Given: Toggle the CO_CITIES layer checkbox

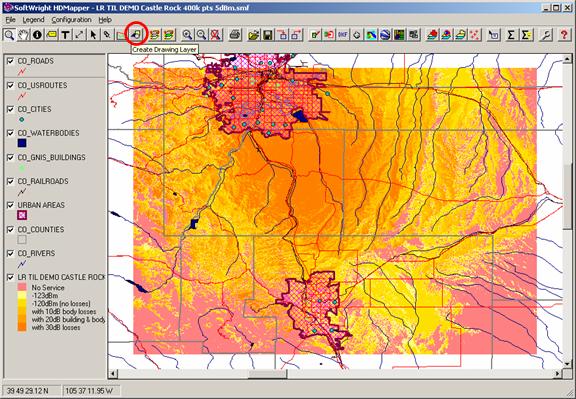Looking at the screenshot, I should 11,109.
